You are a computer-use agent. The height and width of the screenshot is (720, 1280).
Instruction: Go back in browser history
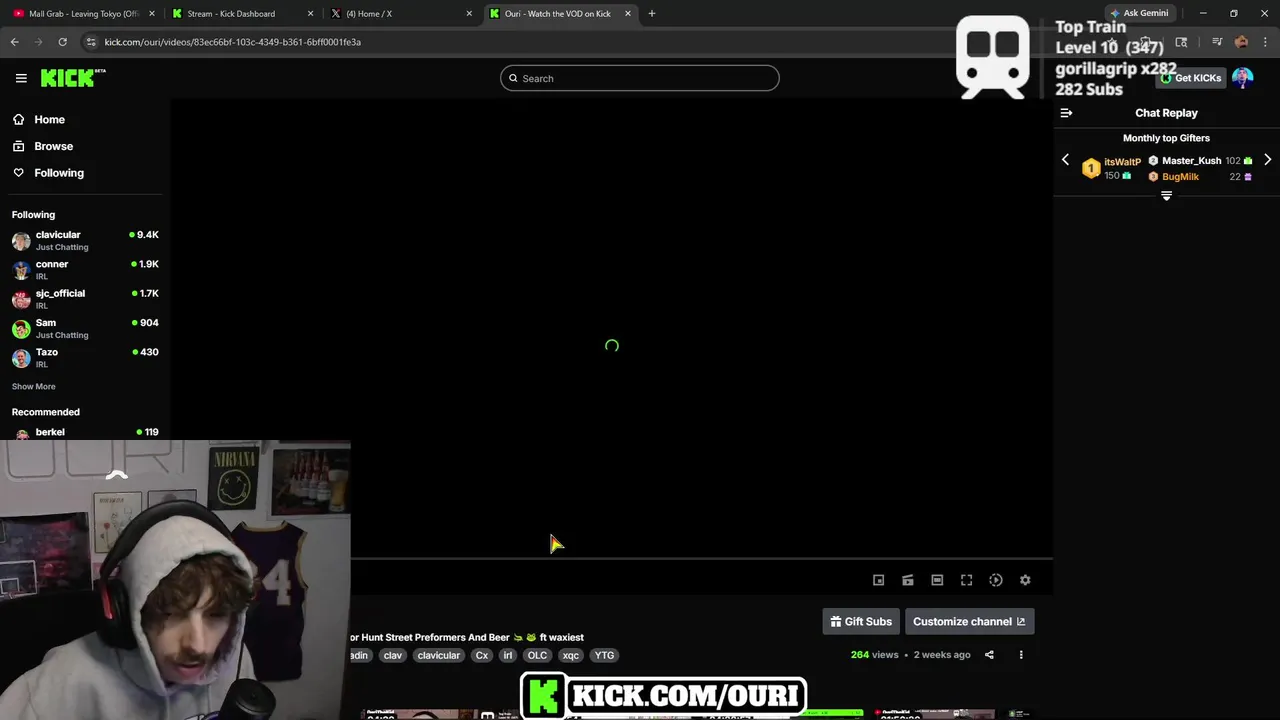(14, 42)
